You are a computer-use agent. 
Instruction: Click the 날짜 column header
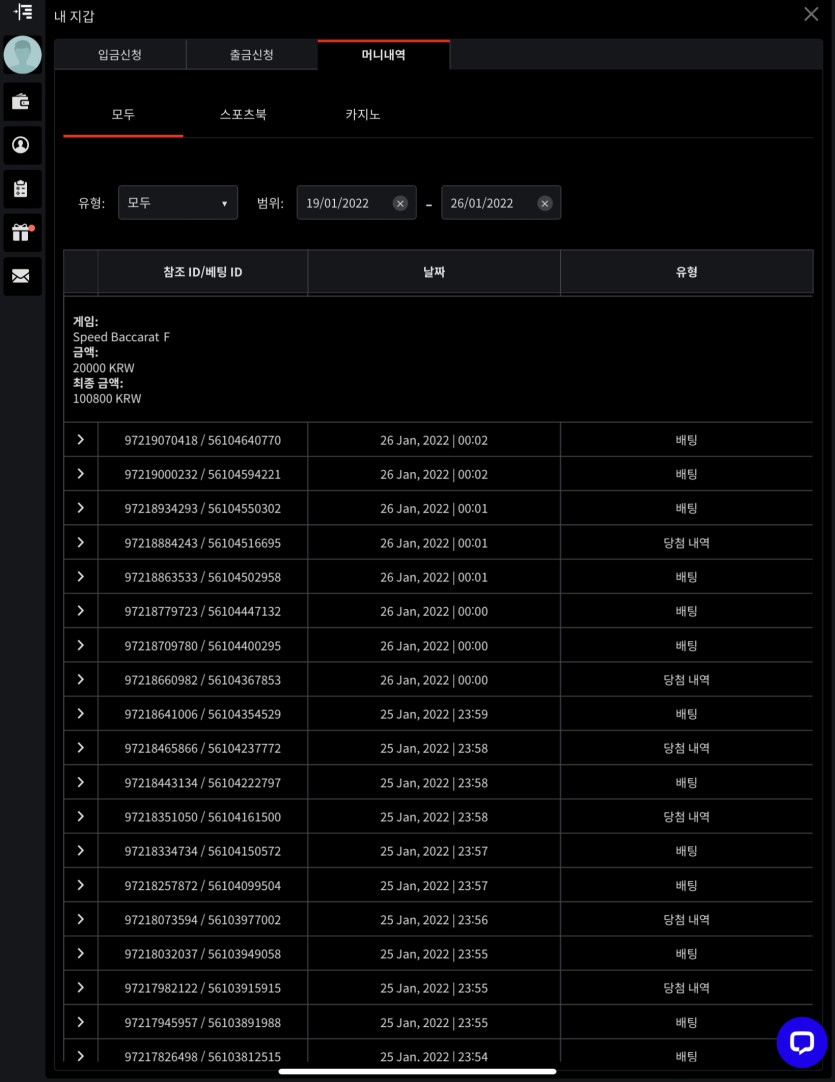coord(434,272)
